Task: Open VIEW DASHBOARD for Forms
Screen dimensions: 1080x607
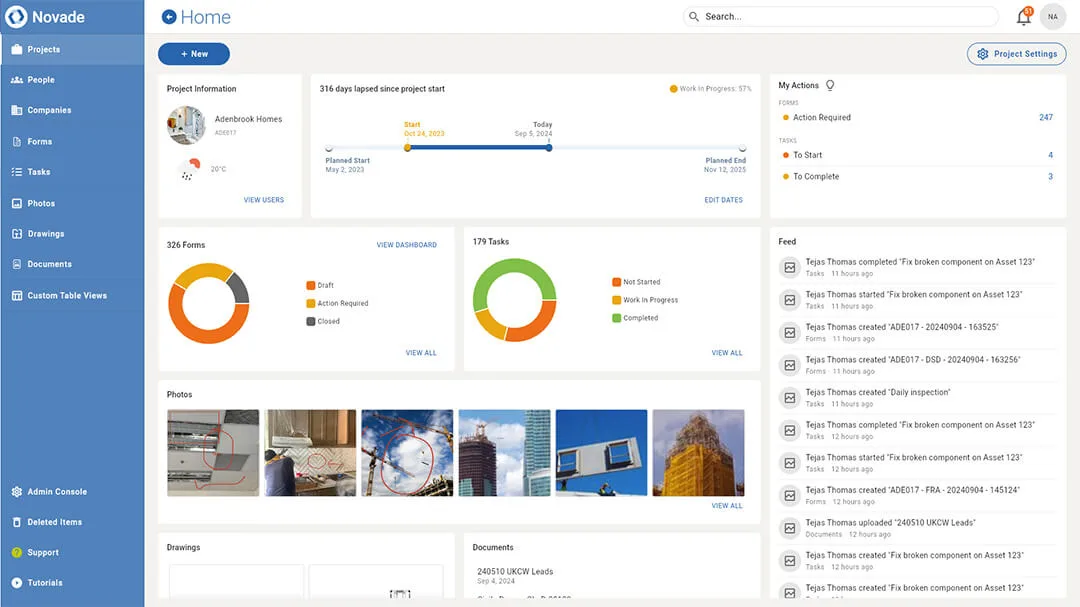Action: tap(406, 245)
